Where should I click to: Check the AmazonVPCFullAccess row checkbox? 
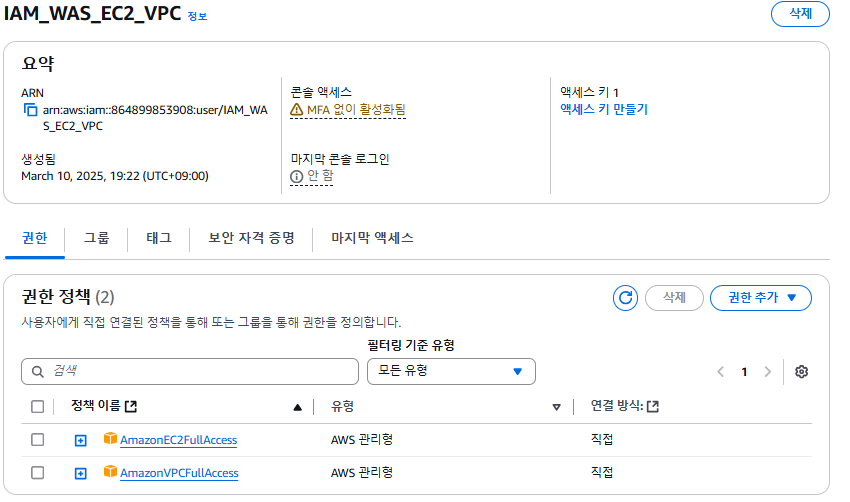click(x=37, y=473)
